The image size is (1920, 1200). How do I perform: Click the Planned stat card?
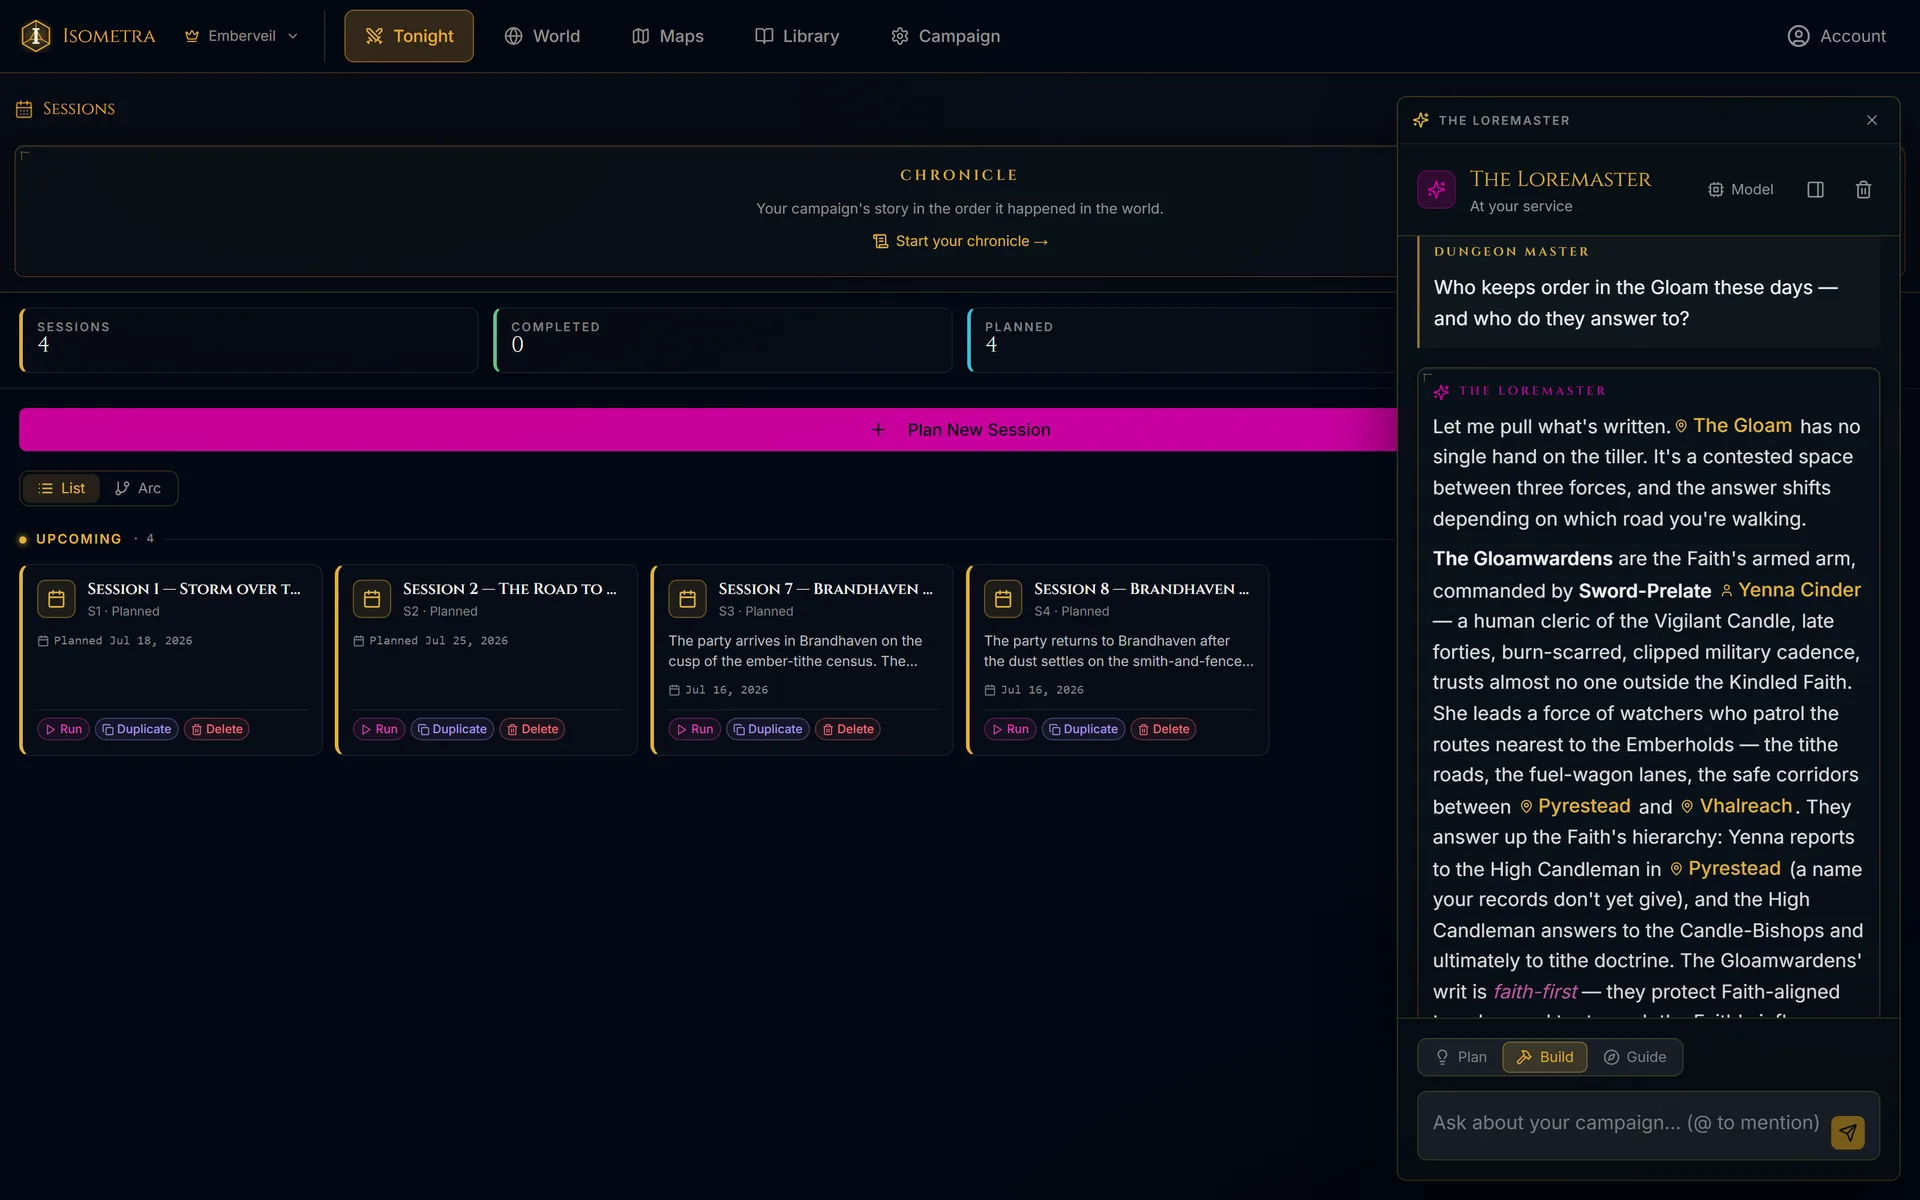click(x=1182, y=340)
